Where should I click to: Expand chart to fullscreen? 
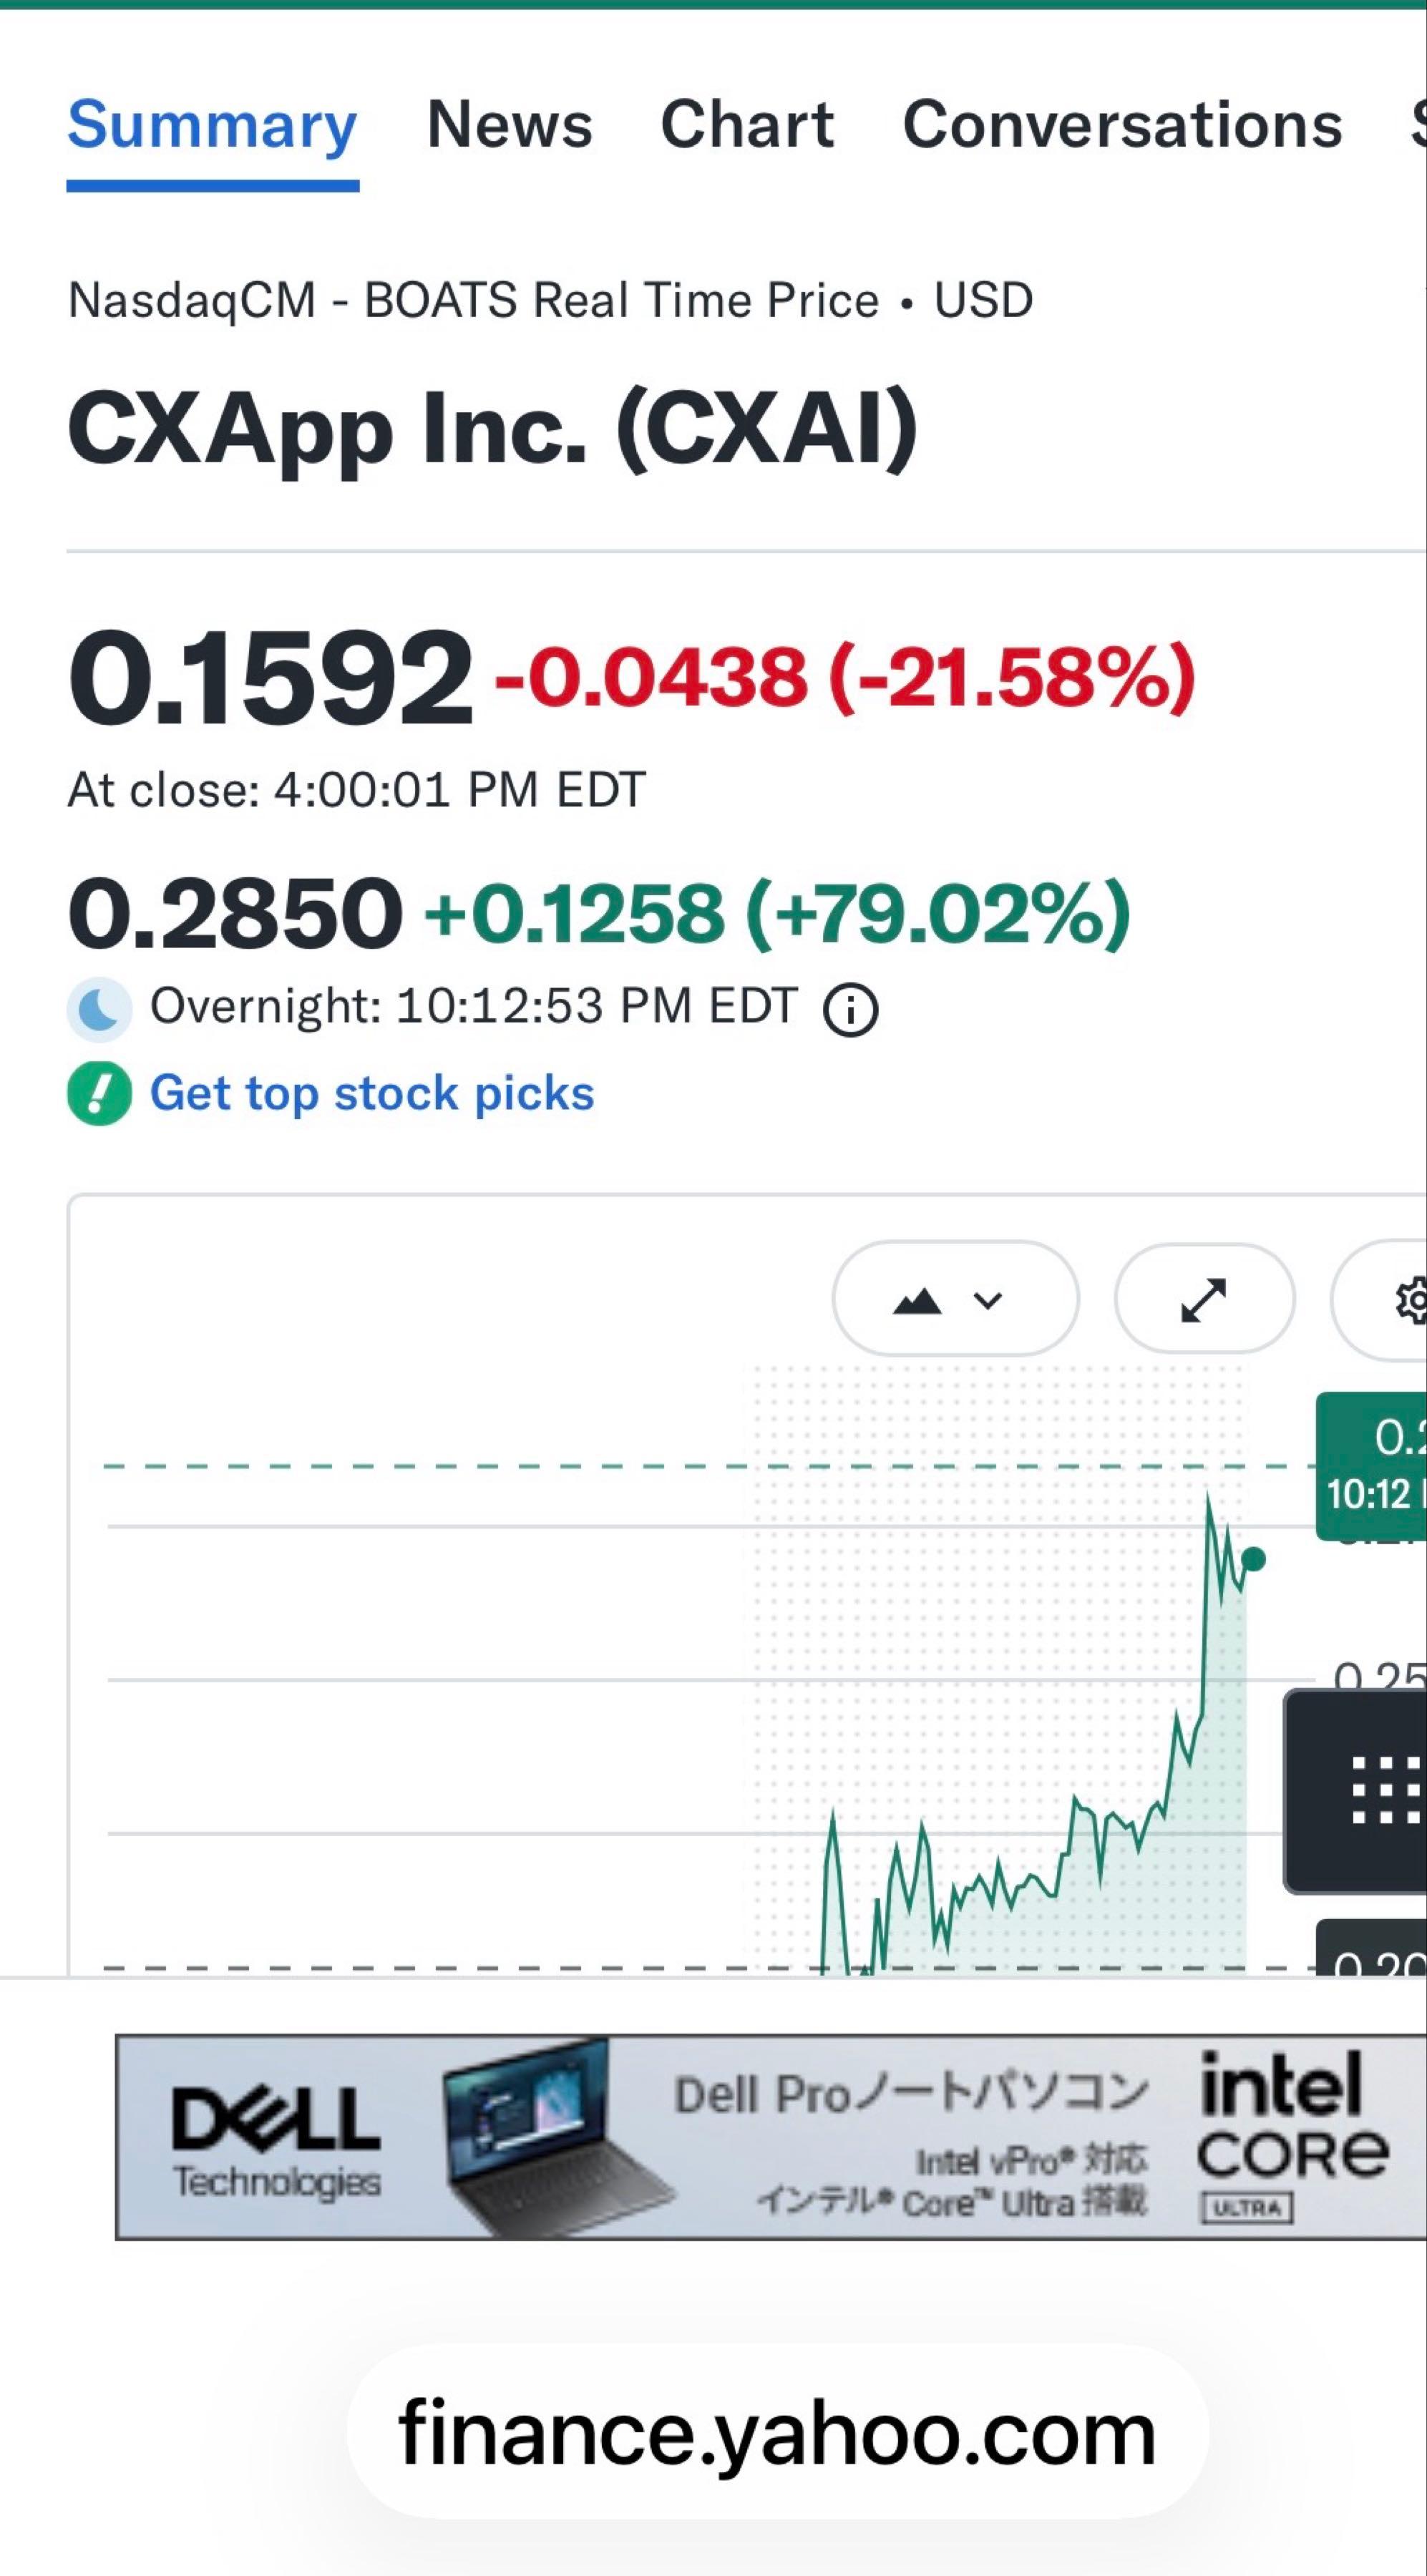click(x=1204, y=1300)
